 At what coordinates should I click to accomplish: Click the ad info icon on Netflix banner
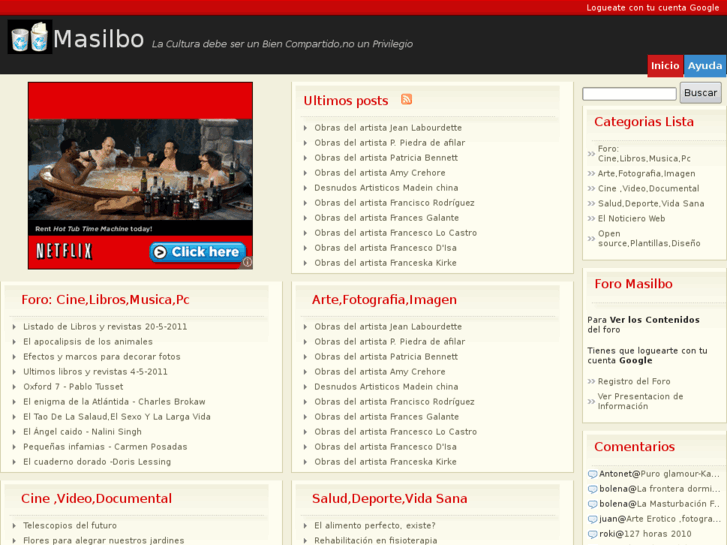[x=248, y=263]
